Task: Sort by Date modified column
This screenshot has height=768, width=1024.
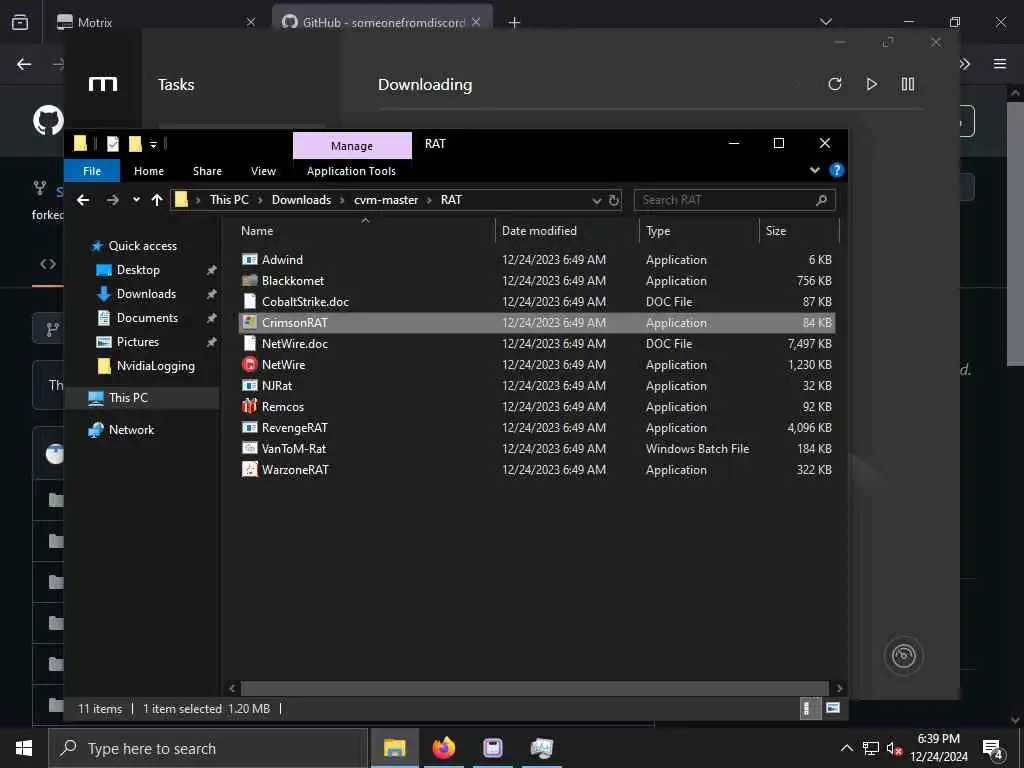Action: 539,231
